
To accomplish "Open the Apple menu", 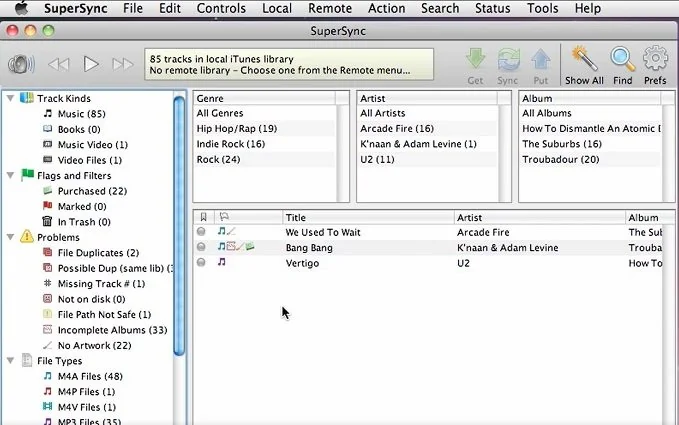I will pyautogui.click(x=21, y=8).
